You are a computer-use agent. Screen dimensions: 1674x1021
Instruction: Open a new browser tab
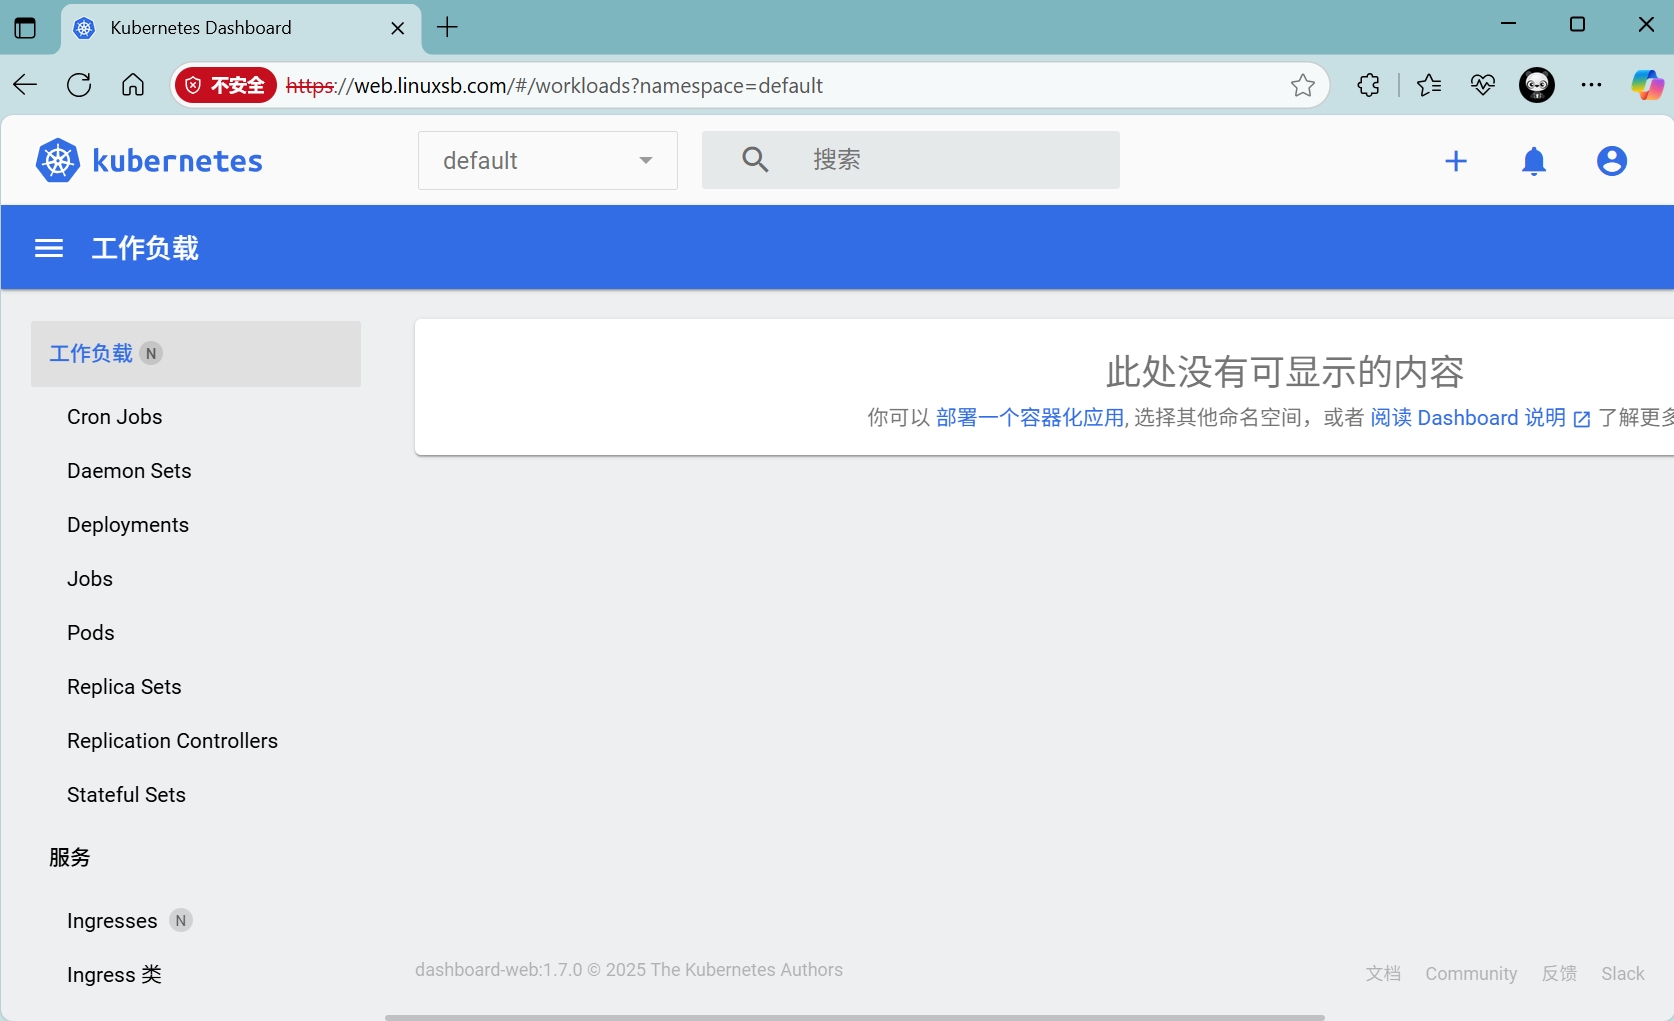pyautogui.click(x=448, y=28)
